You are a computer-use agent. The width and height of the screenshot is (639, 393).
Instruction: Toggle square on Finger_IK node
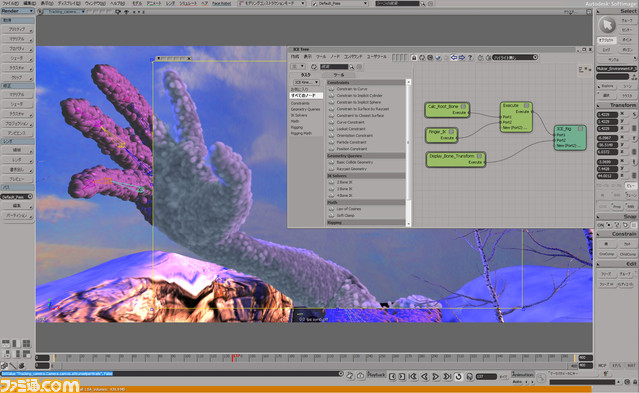coord(451,132)
